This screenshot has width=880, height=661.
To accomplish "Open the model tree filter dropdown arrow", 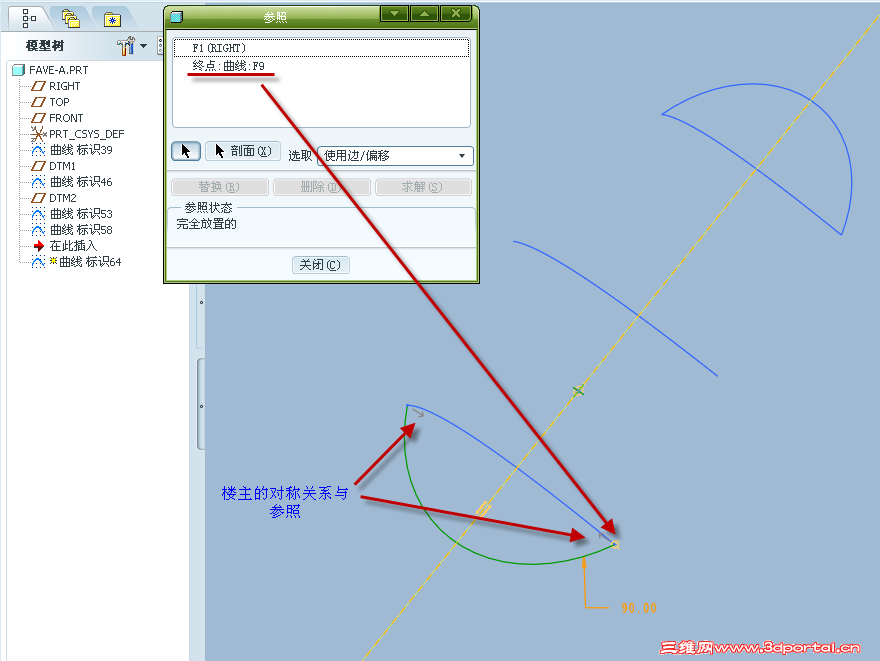I will [x=143, y=44].
